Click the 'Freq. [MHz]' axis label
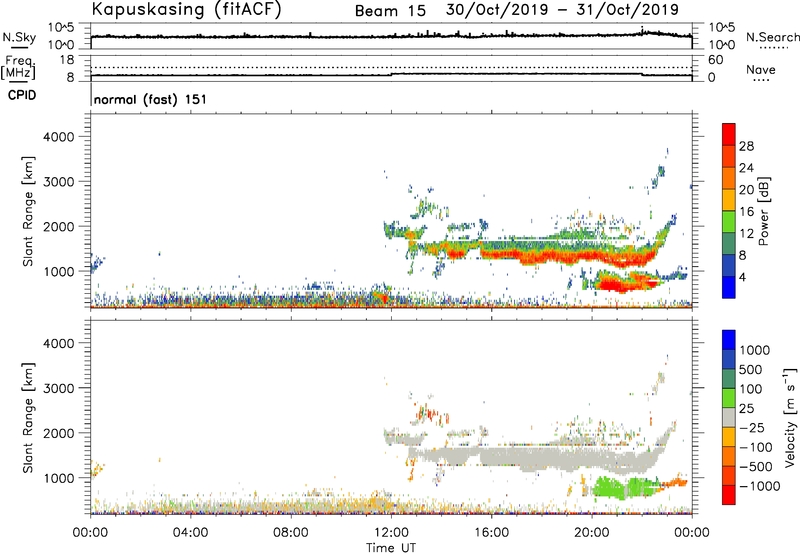Screen dimensions: 800x554 point(19,67)
